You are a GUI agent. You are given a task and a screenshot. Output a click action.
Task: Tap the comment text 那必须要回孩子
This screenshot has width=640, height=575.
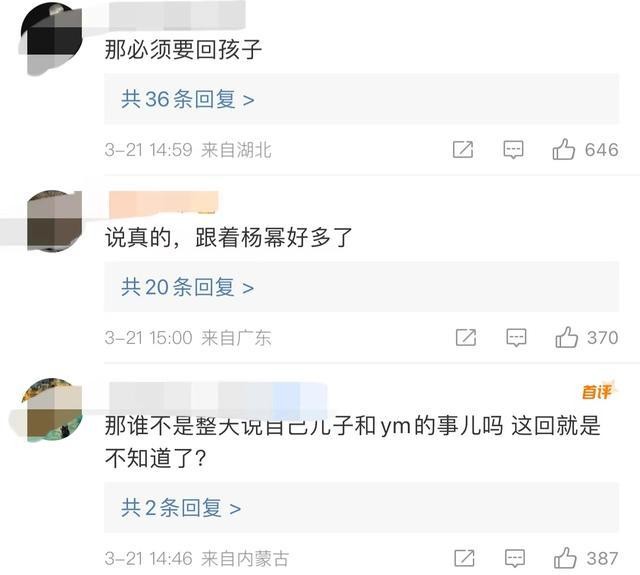pyautogui.click(x=183, y=49)
